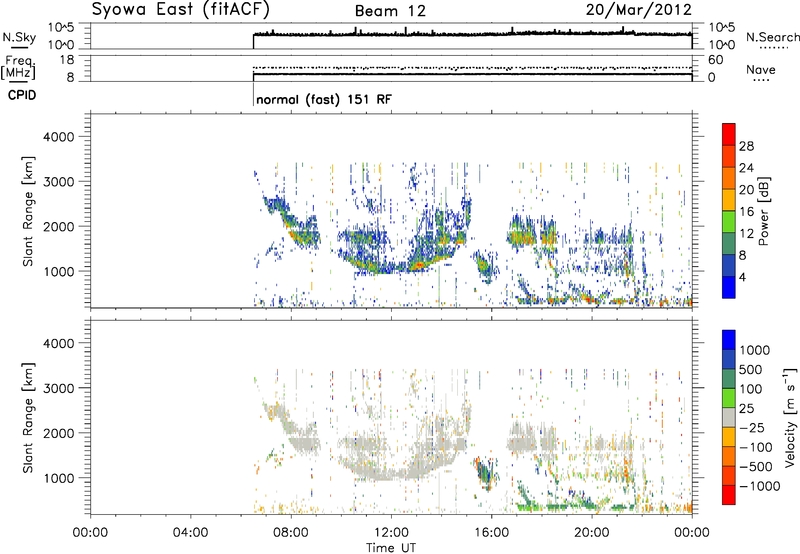
Task: Click the 'Time UT' axis title
Action: point(391,548)
